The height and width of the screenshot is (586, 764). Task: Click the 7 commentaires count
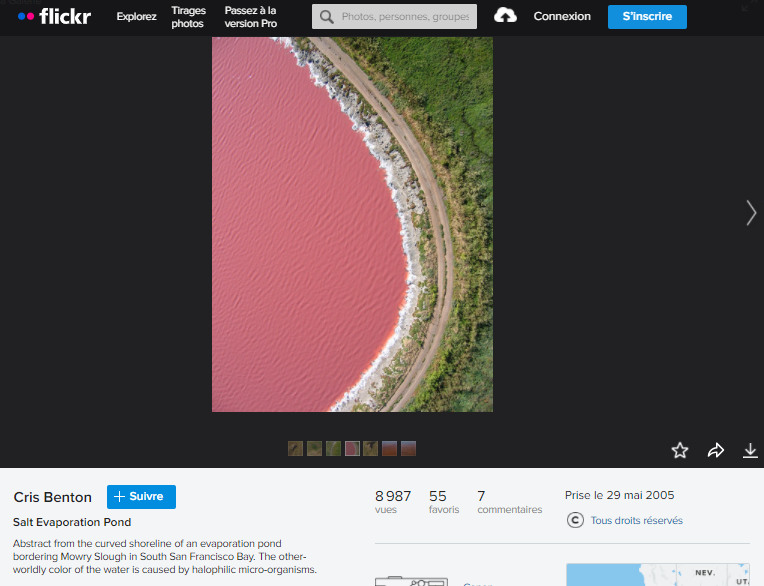coord(510,502)
